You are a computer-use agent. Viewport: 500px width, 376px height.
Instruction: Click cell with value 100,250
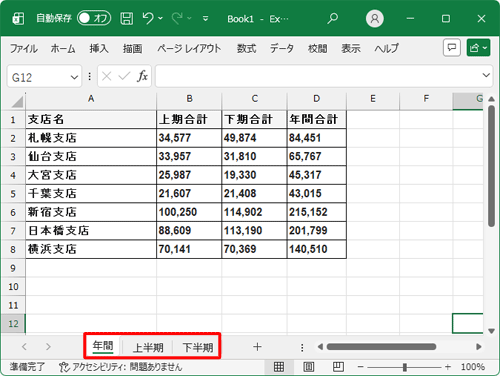click(189, 212)
